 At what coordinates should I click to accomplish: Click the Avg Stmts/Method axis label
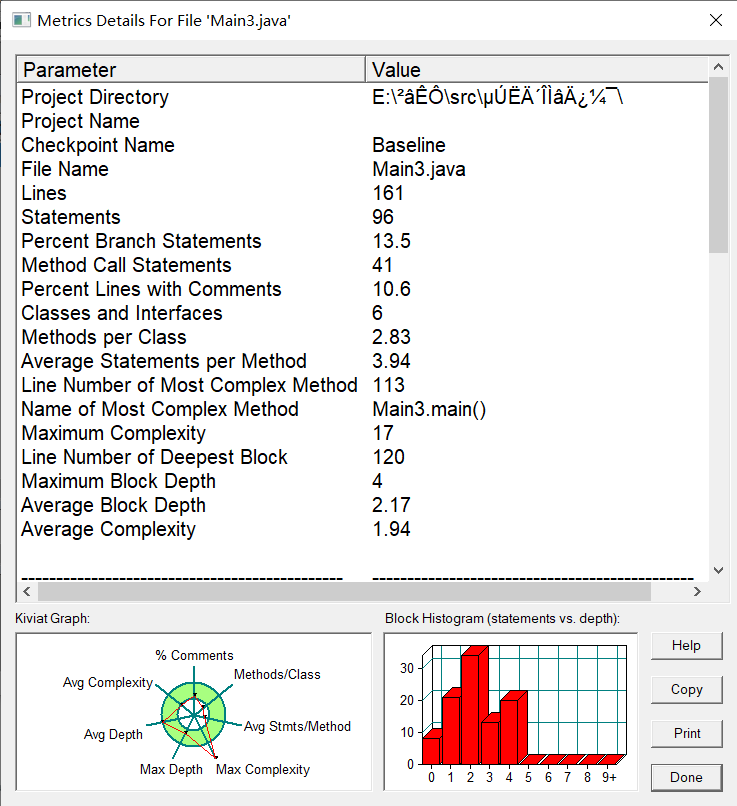coord(297,726)
